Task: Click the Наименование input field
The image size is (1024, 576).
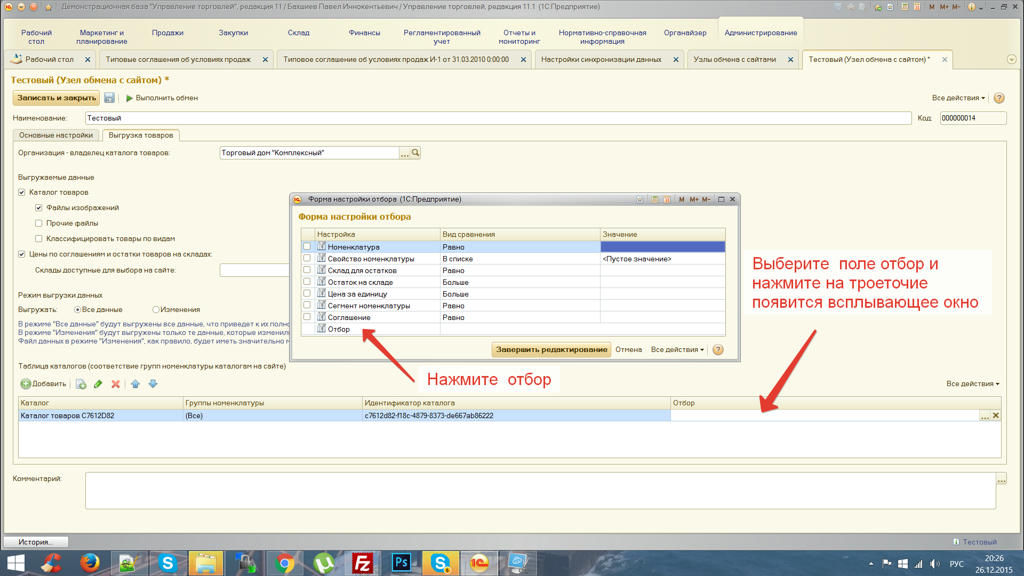Action: (x=498, y=118)
